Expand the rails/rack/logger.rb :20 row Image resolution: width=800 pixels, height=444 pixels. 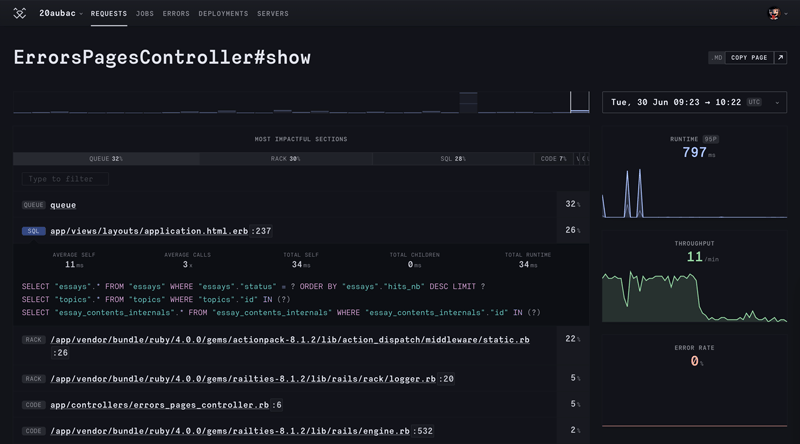301,379
